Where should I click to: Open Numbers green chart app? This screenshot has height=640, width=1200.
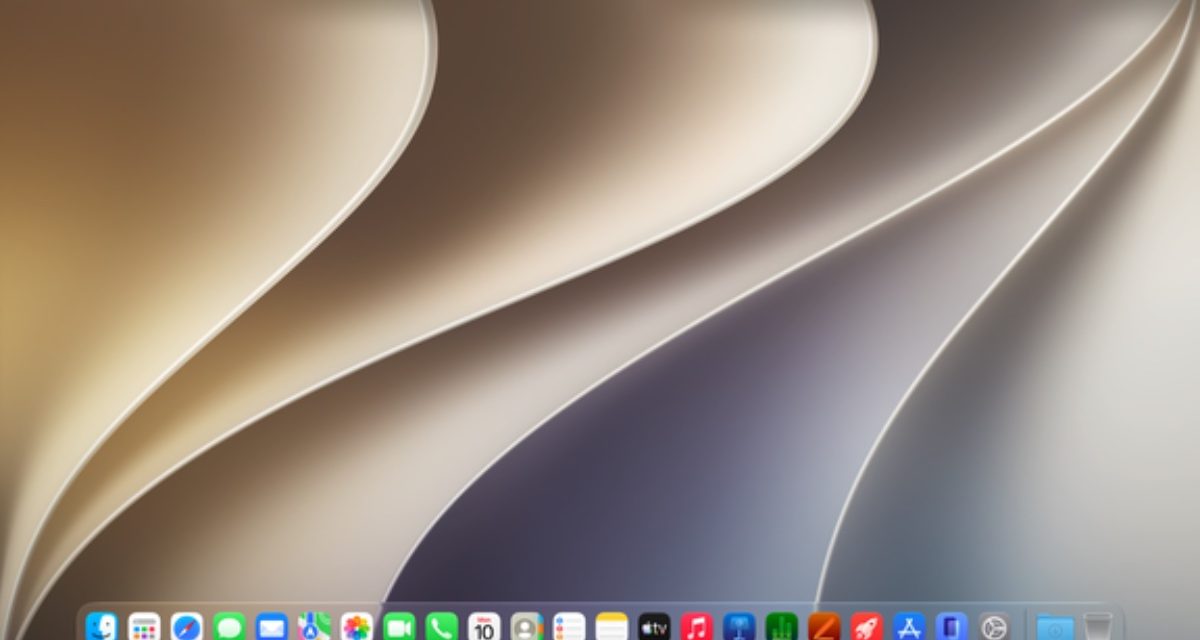(781, 627)
